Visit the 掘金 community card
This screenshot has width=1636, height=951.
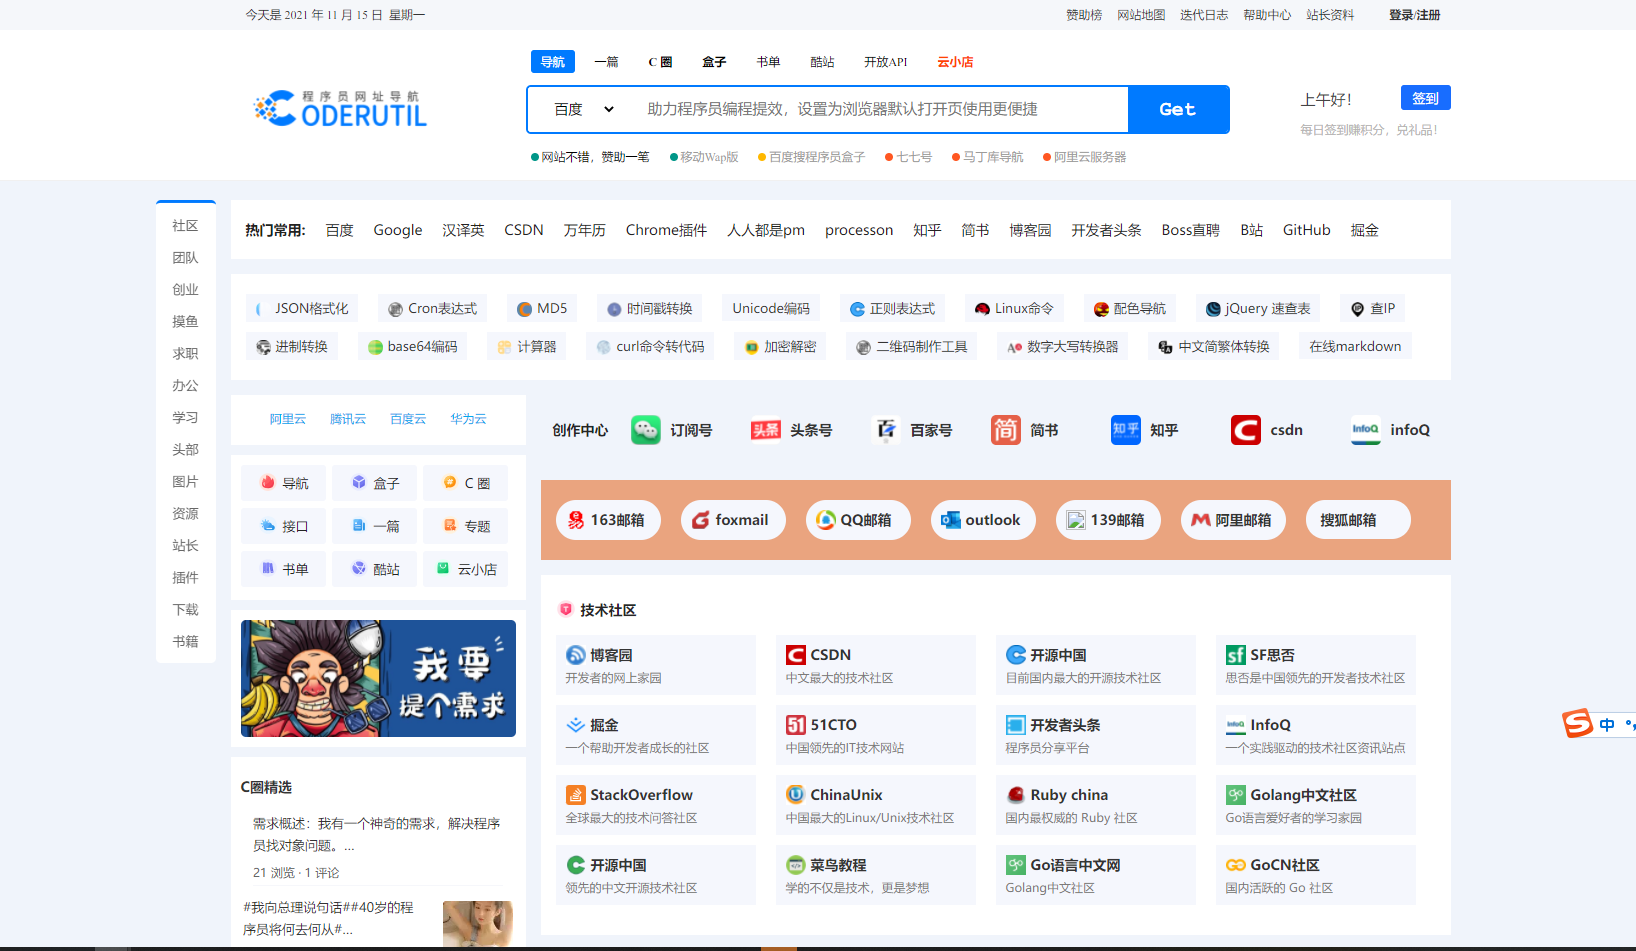point(655,734)
